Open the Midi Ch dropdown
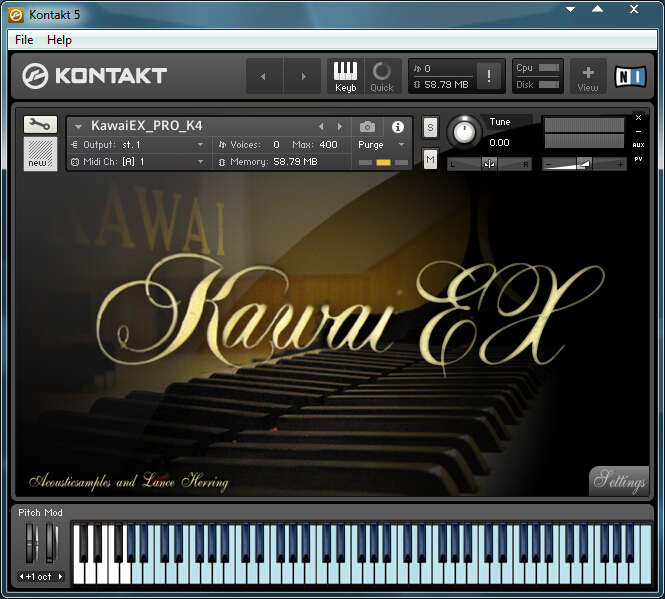Viewport: 665px width, 599px height. click(x=139, y=162)
